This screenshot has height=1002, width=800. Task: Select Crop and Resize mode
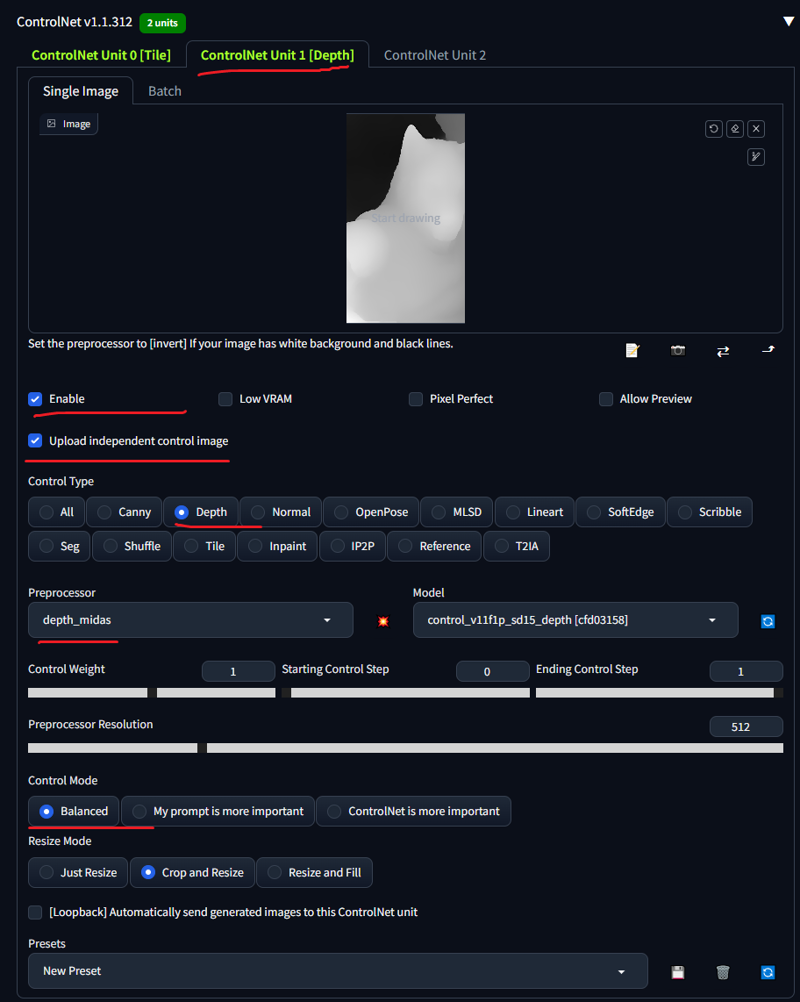point(192,872)
